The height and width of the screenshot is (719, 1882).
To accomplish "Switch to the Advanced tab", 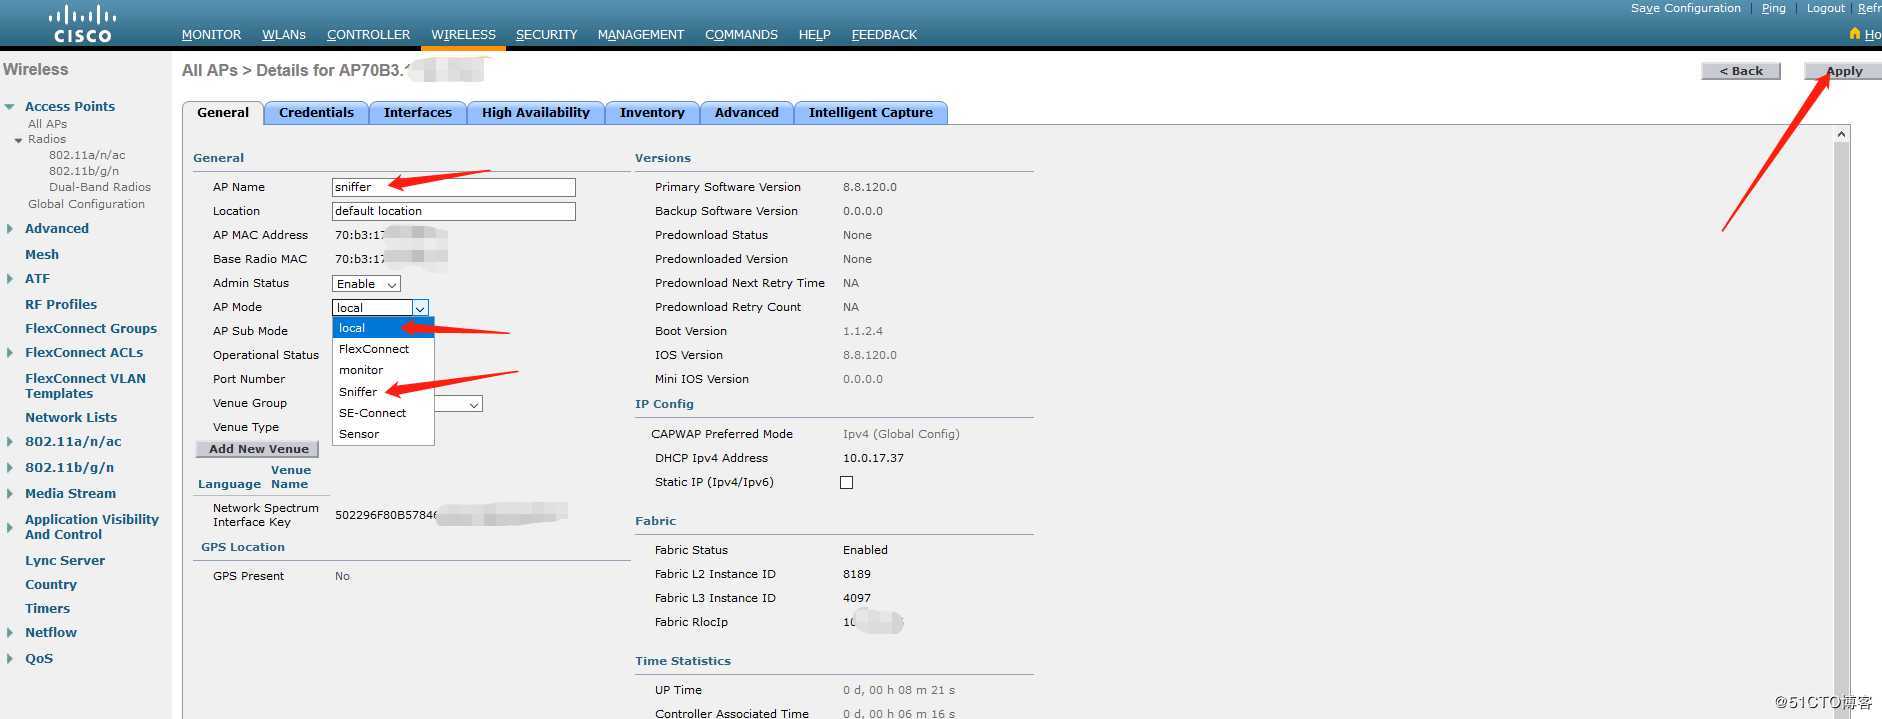I will [746, 113].
